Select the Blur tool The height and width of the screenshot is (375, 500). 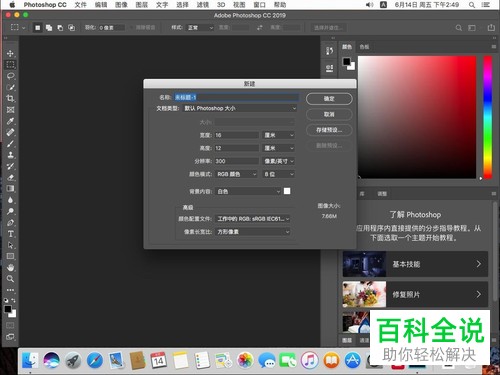click(x=10, y=200)
